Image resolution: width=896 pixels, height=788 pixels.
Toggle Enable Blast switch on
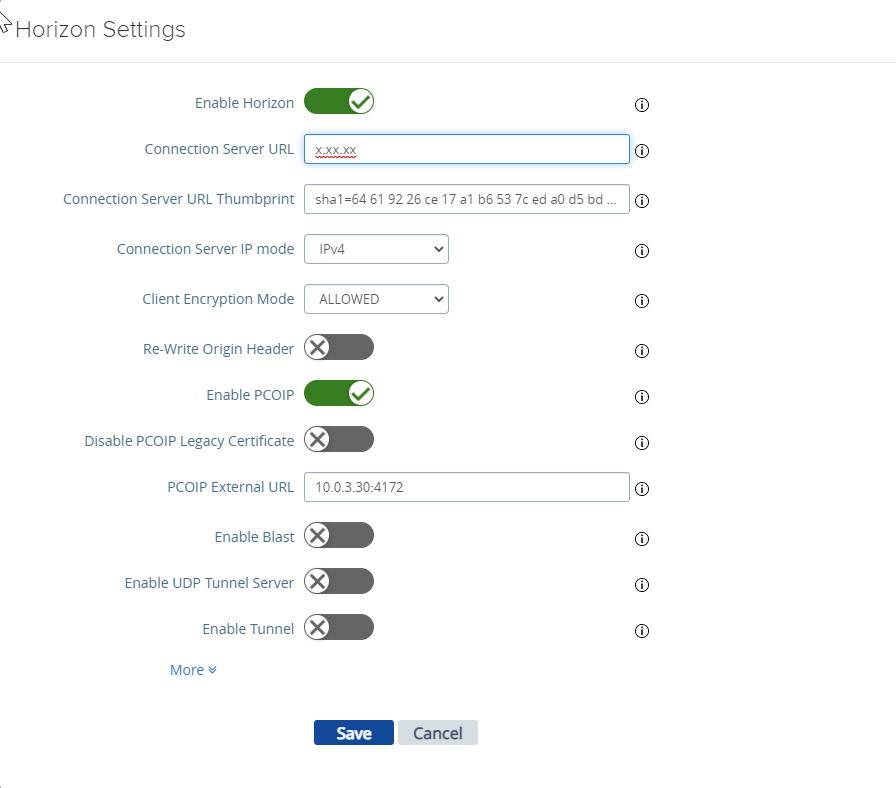(x=339, y=535)
